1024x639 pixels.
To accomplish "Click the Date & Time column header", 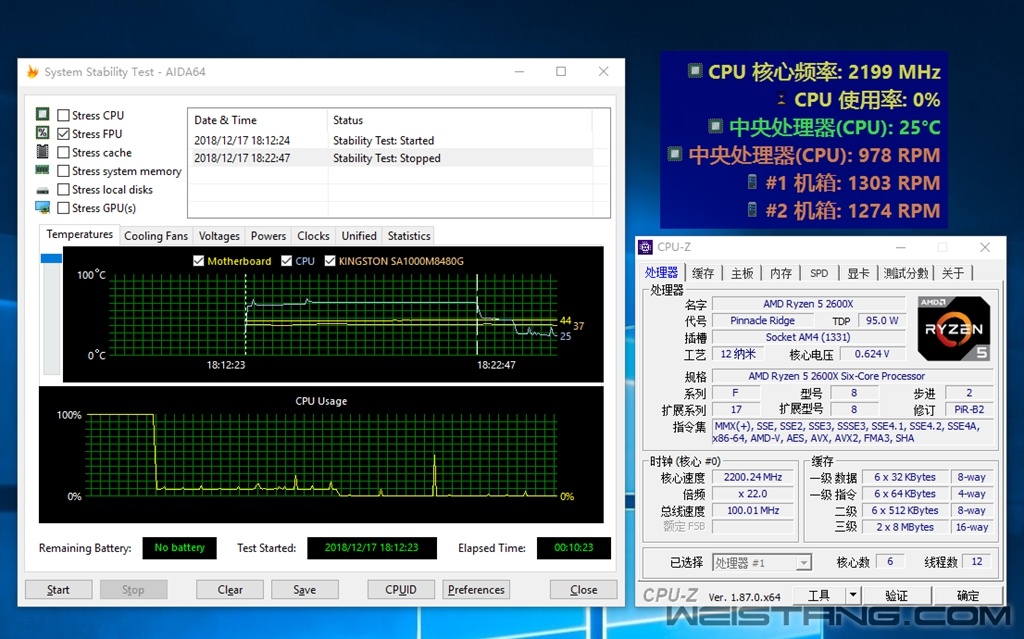I will (x=257, y=120).
